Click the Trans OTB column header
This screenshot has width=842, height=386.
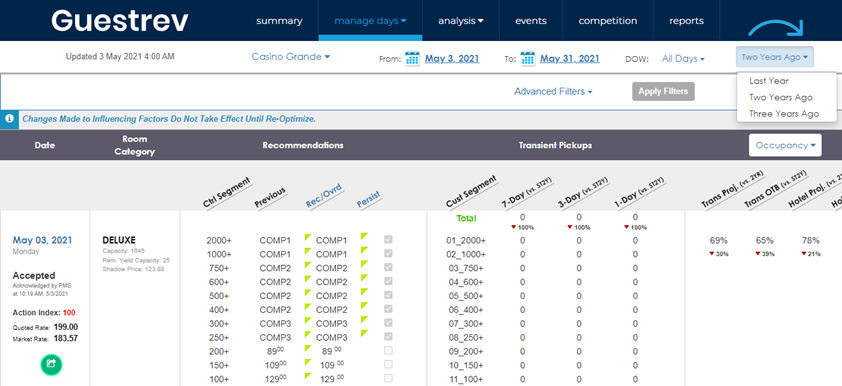coord(775,189)
